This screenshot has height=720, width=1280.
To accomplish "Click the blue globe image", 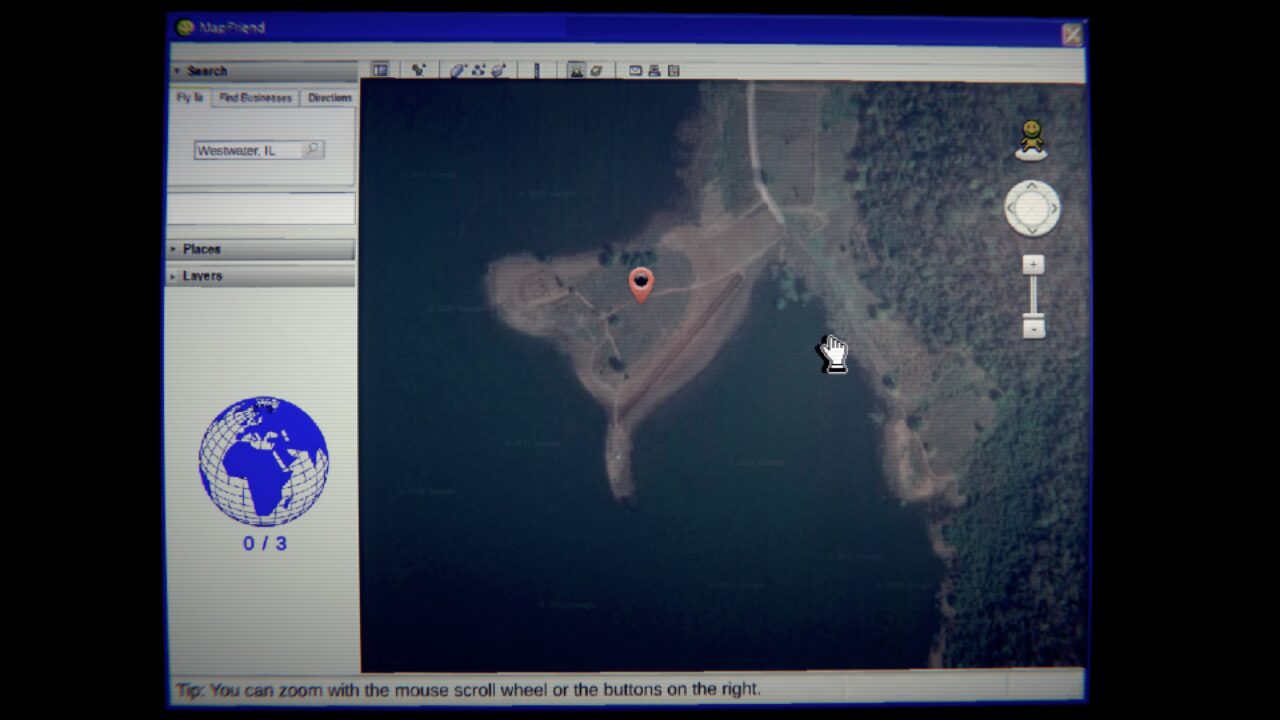I will (x=264, y=461).
